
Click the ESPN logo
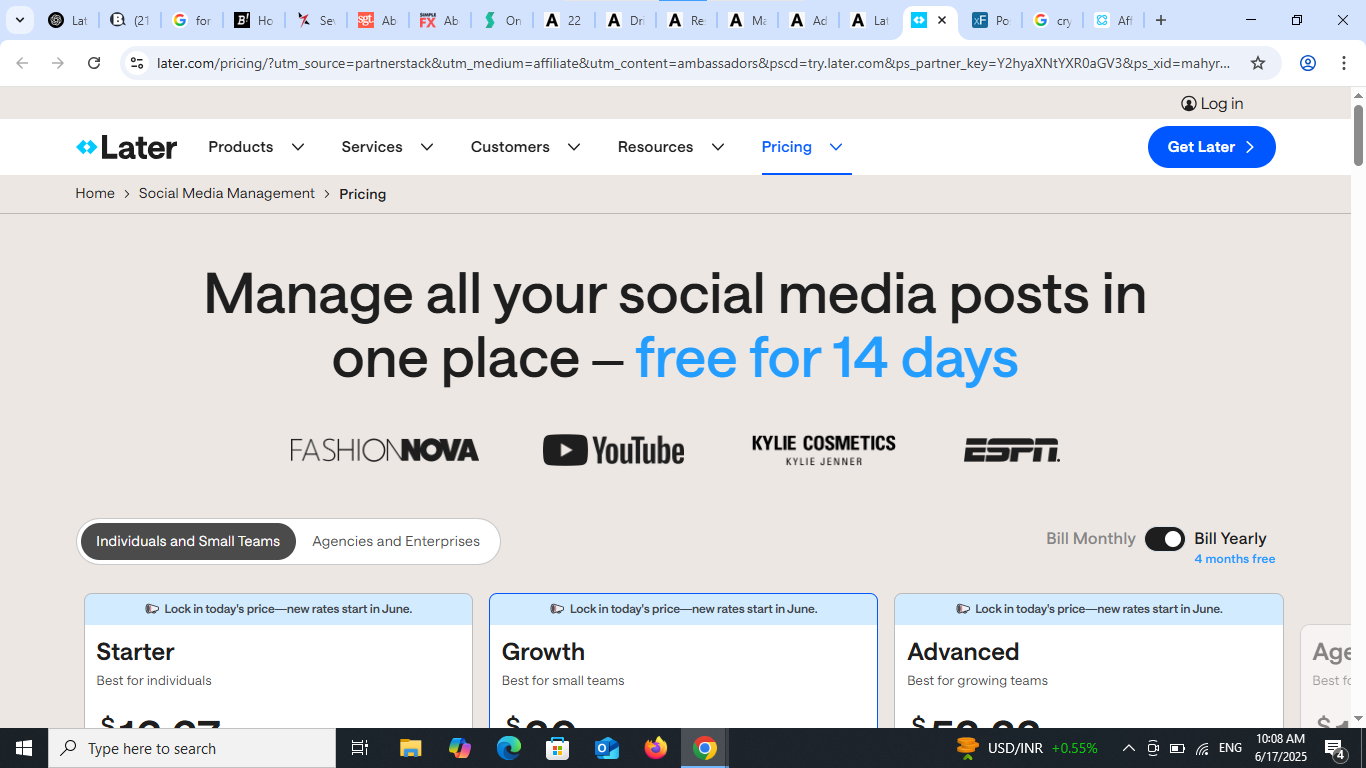pyautogui.click(x=1012, y=450)
